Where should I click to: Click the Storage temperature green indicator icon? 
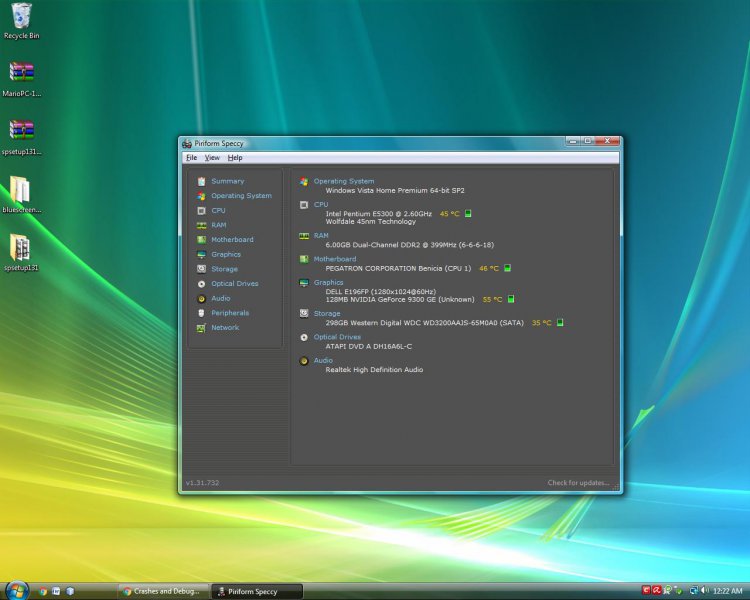560,322
